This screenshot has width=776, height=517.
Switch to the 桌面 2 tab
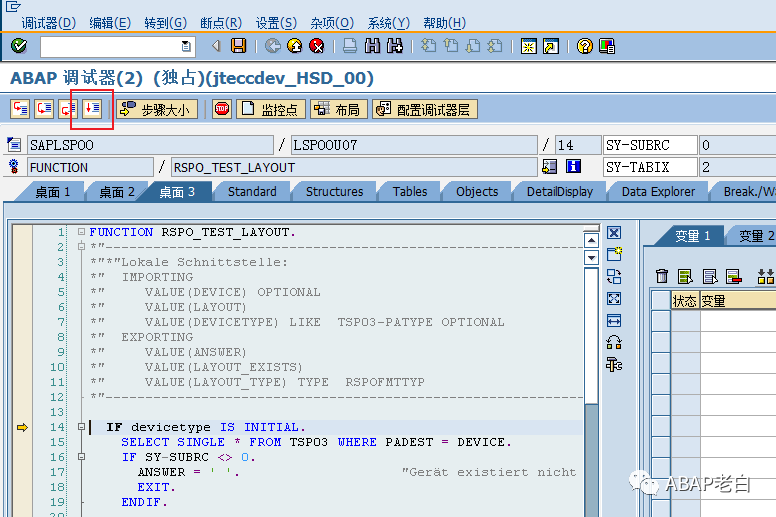click(x=116, y=191)
